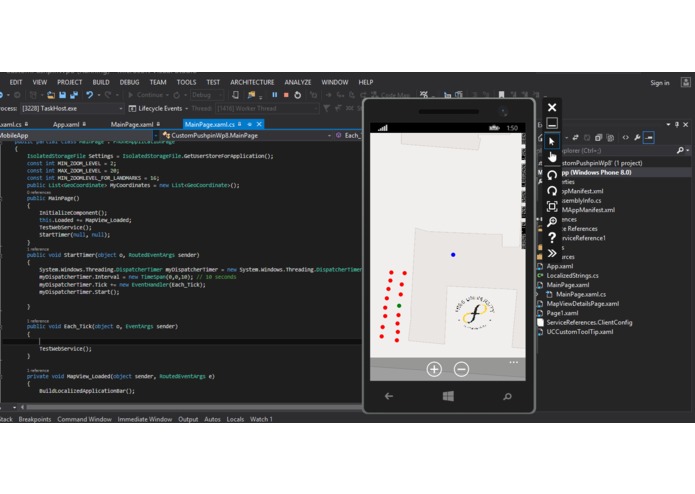Viewport: 695px width, 494px height.
Task: Open the VIEW menu
Action: coord(39,82)
